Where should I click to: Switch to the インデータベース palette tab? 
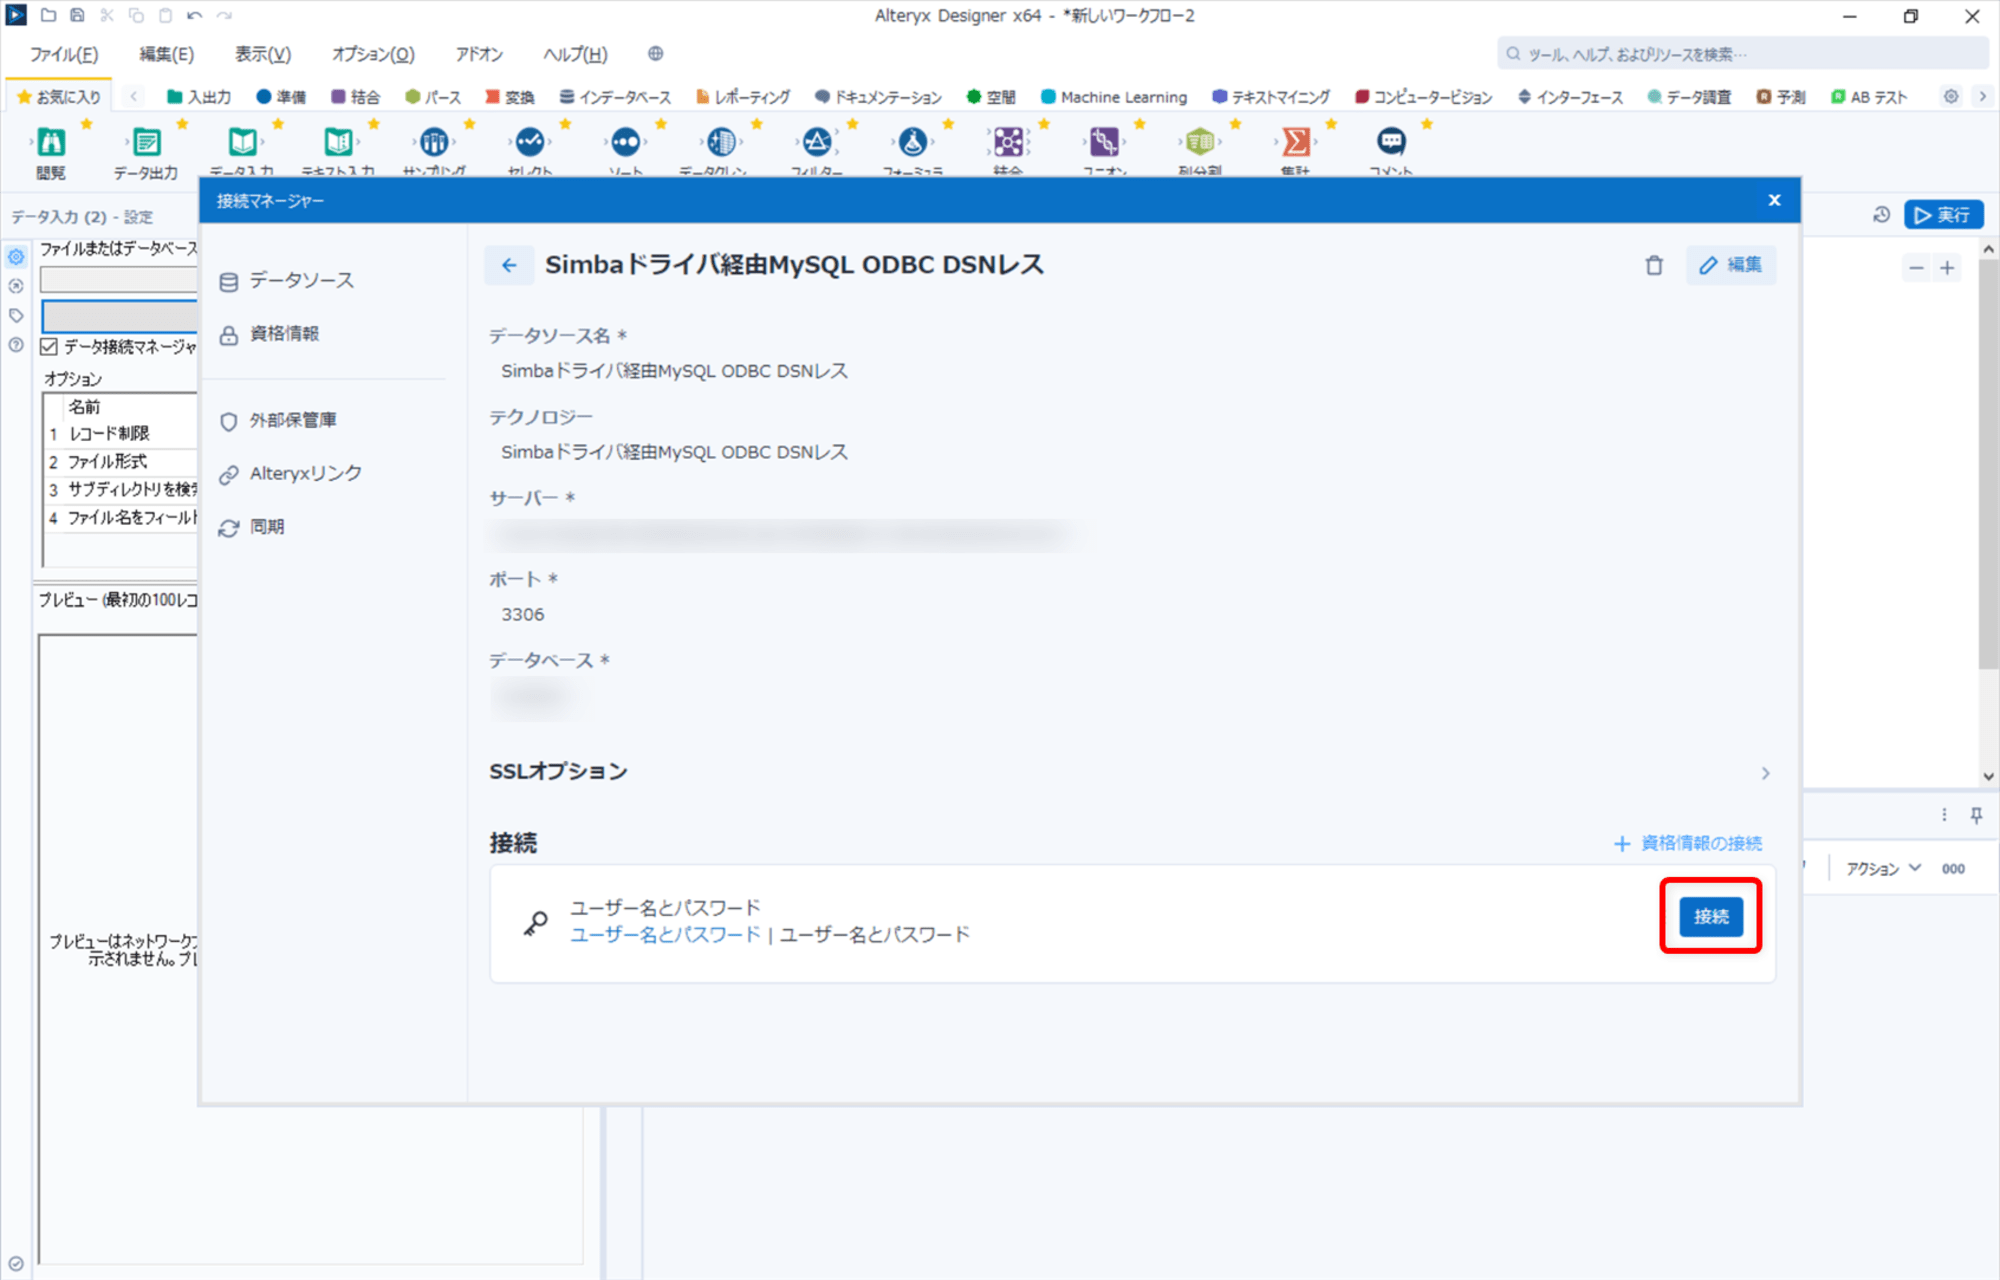(x=615, y=97)
